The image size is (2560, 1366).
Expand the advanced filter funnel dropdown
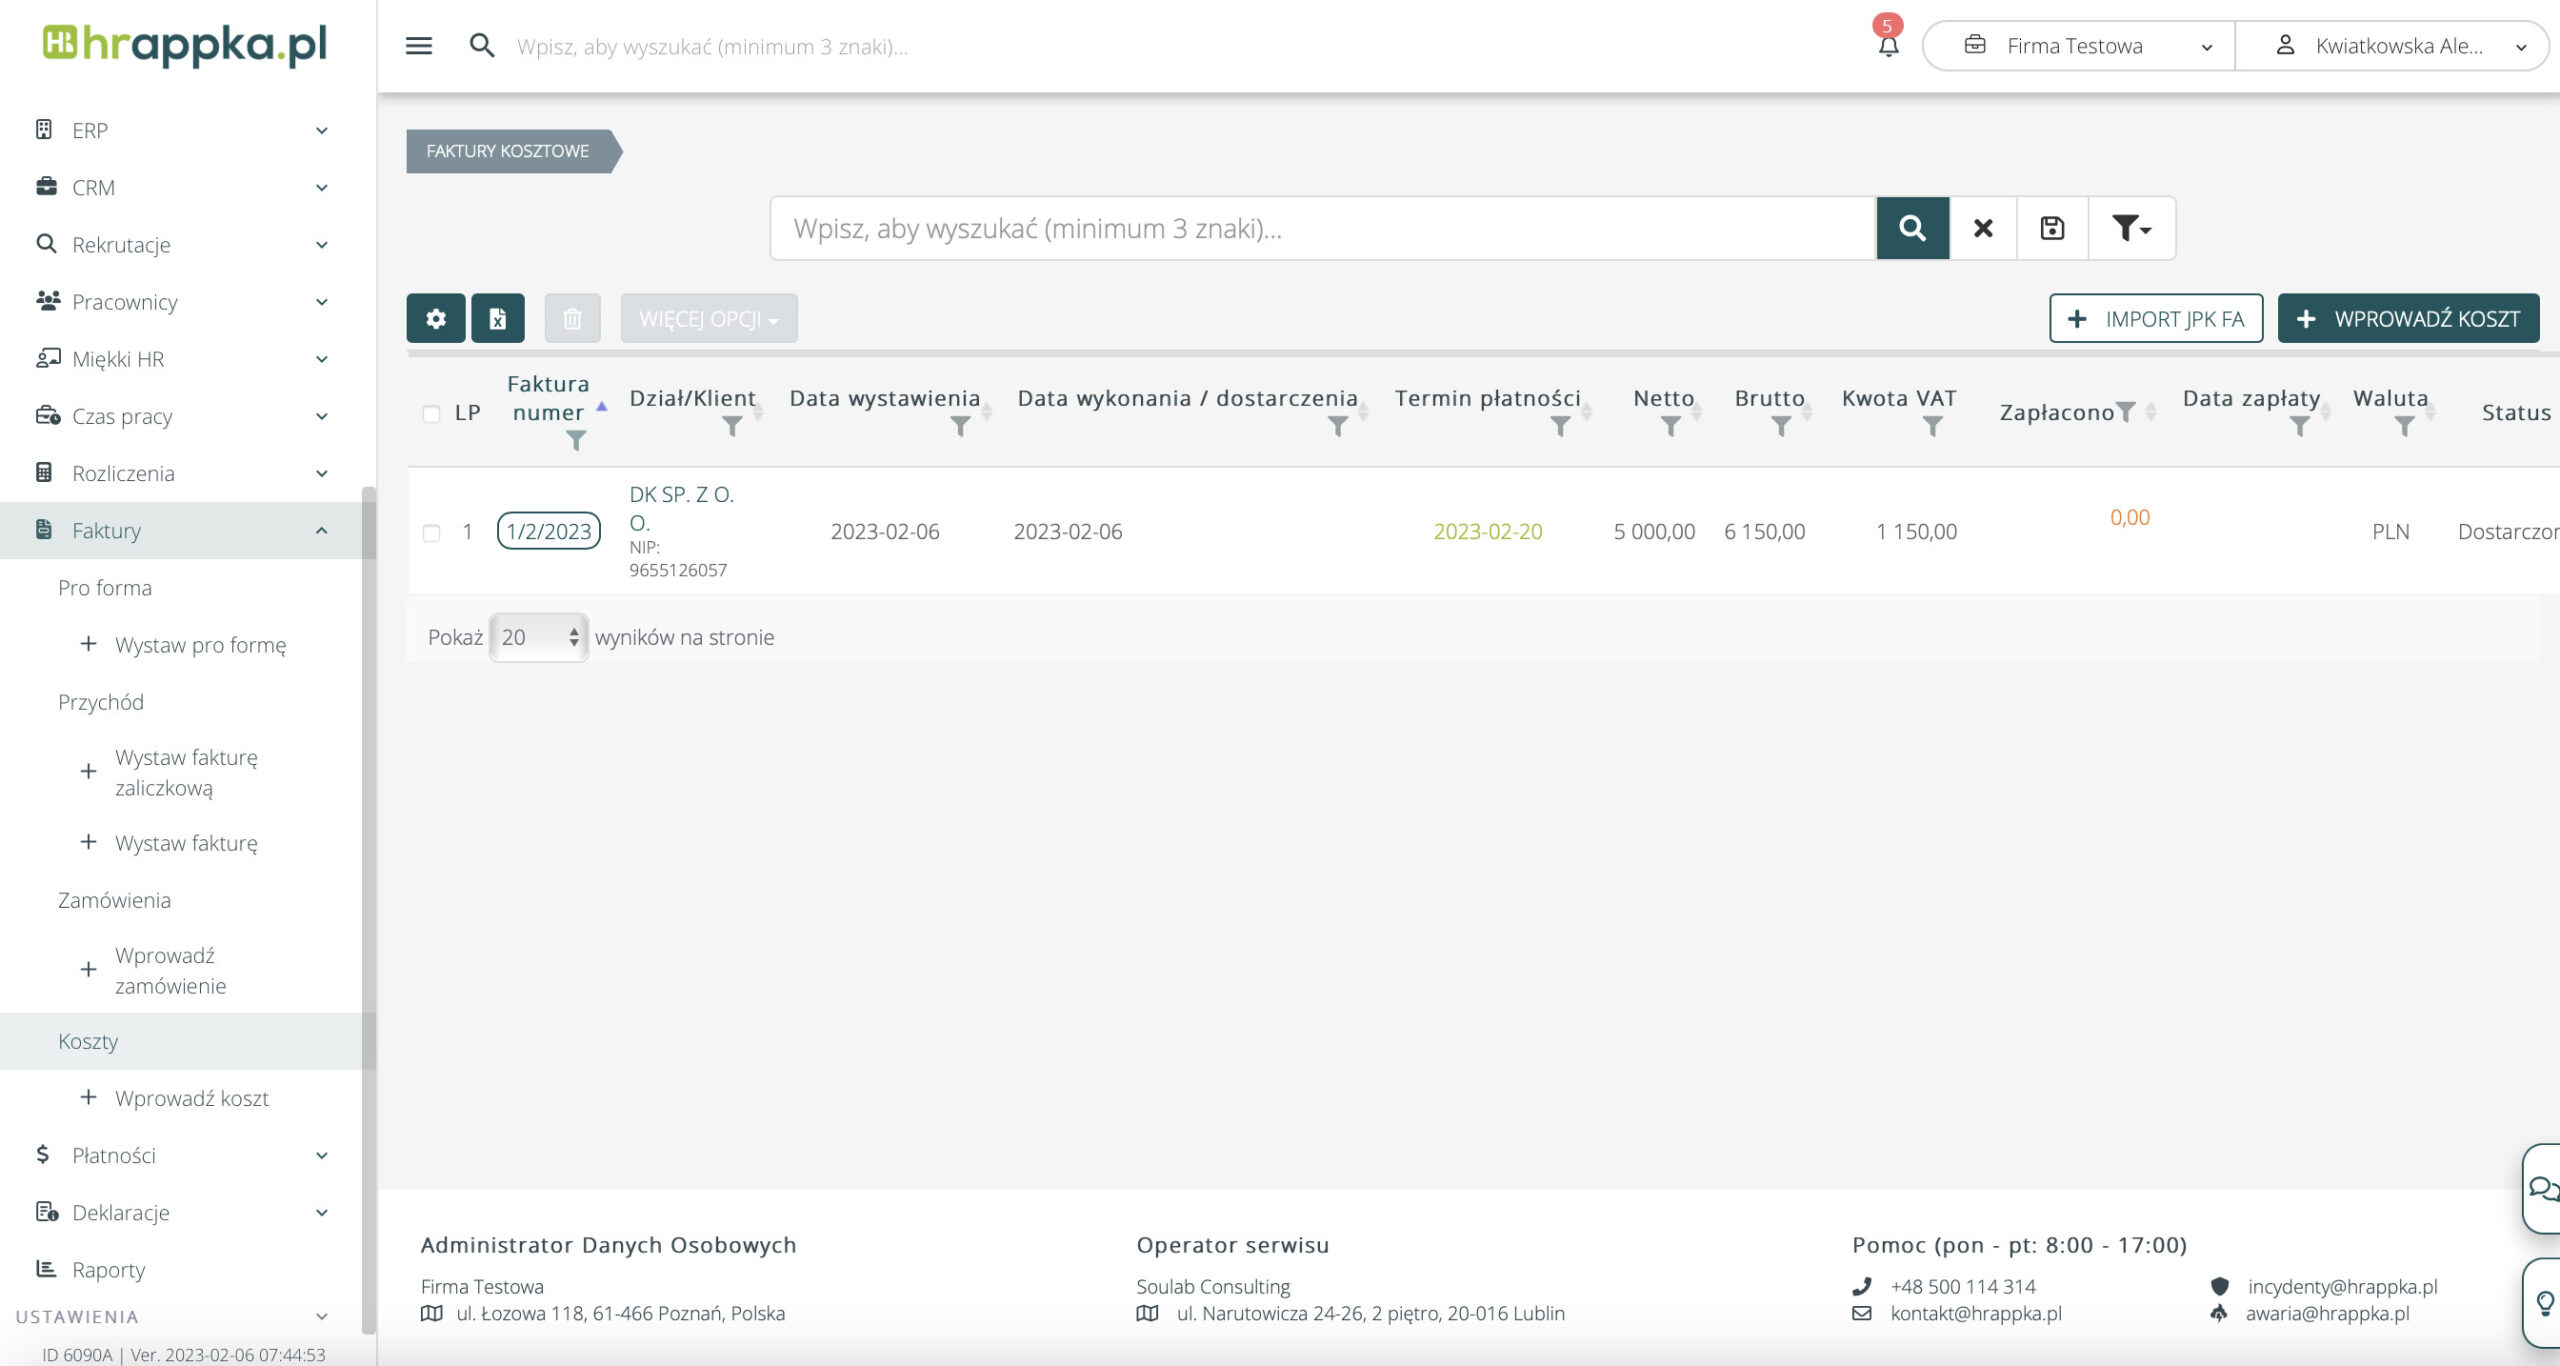(x=2131, y=229)
